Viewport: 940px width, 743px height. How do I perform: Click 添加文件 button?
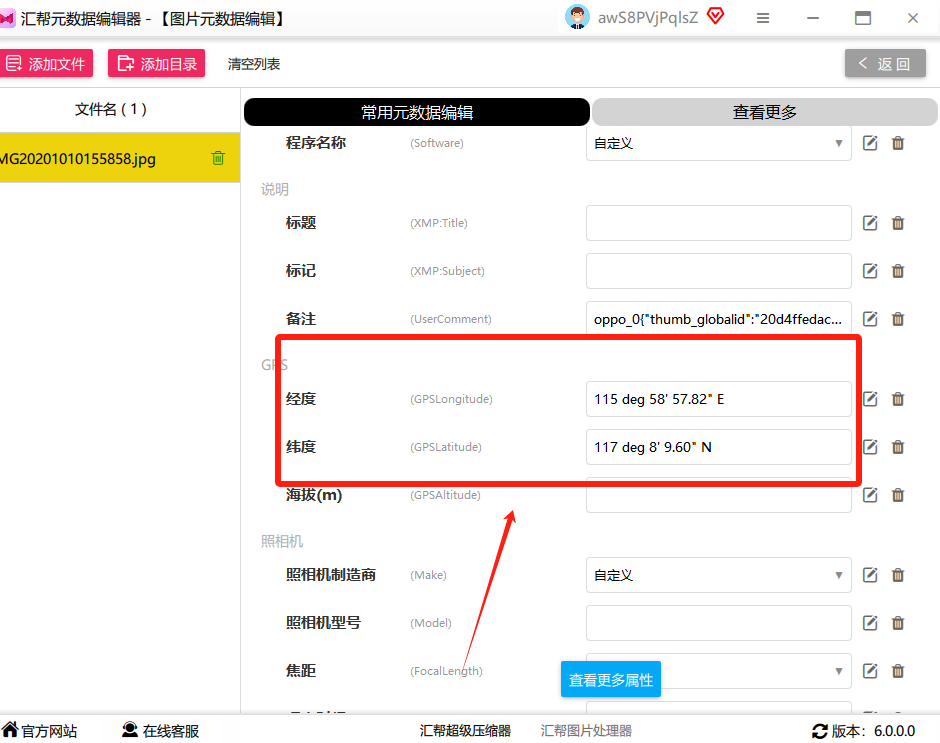[46, 64]
